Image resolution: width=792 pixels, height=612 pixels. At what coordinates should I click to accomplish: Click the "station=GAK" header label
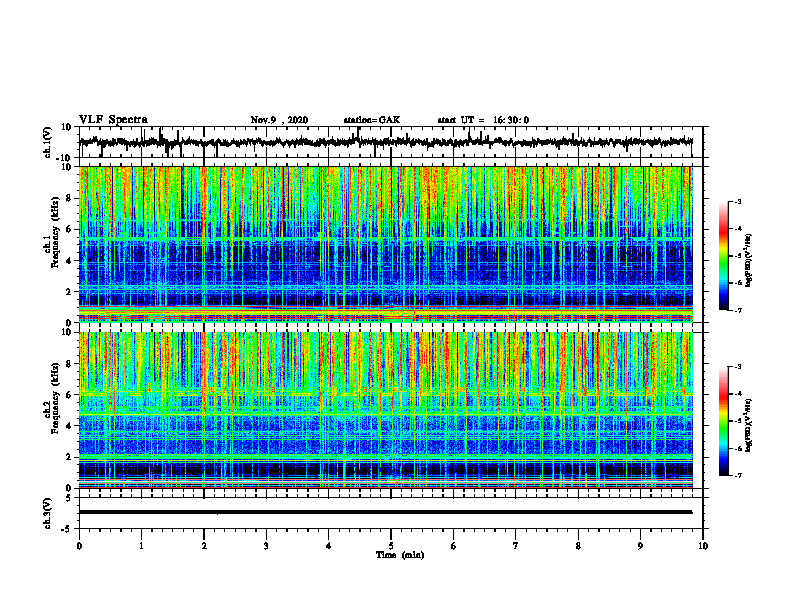click(x=372, y=120)
